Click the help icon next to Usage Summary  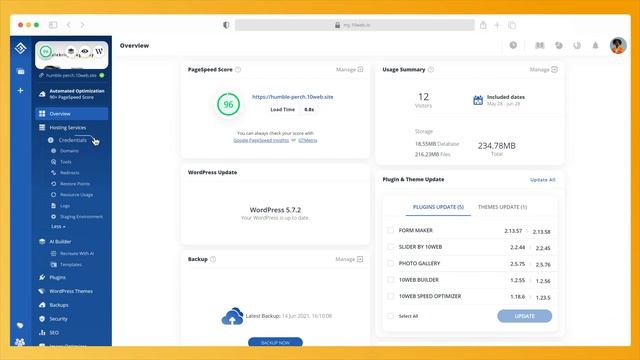[x=431, y=69]
